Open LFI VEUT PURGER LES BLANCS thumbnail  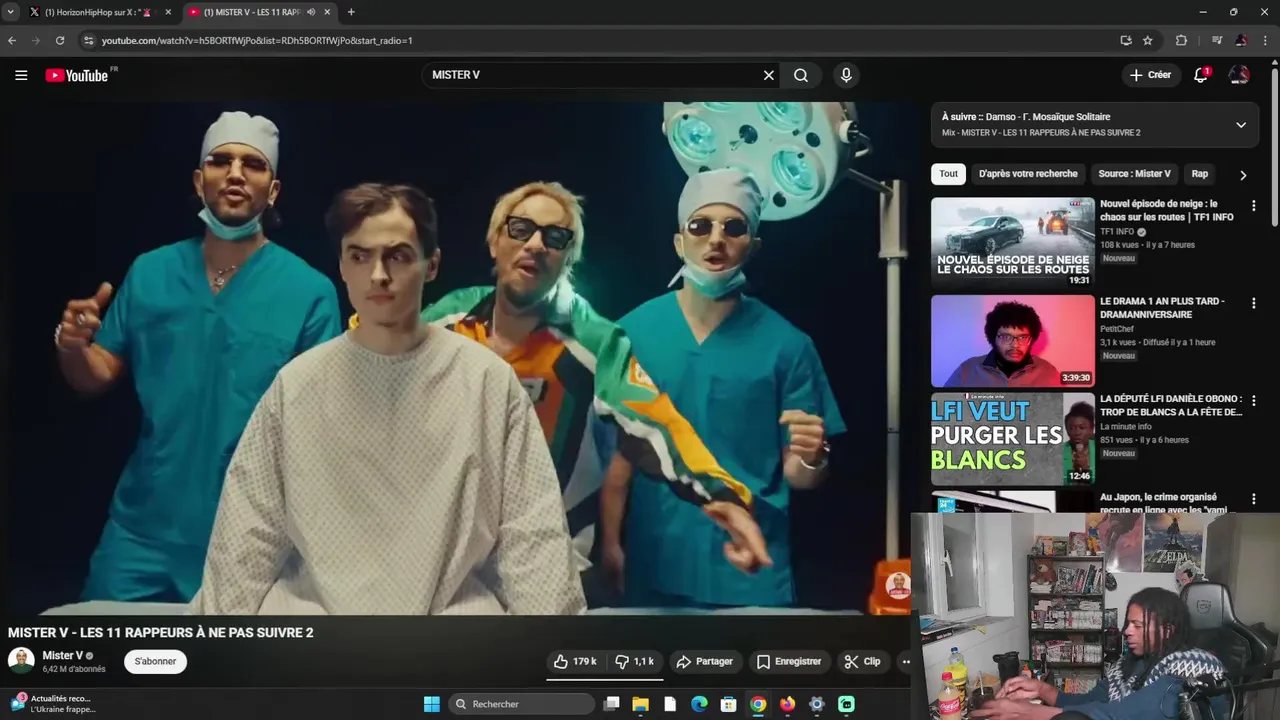coord(1013,438)
